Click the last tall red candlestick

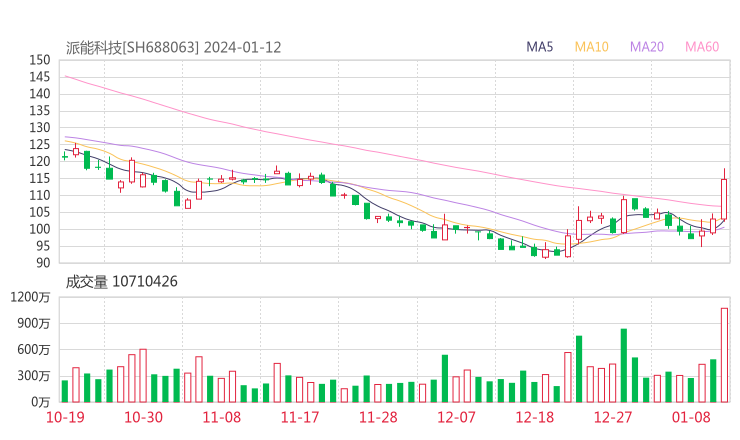pos(724,199)
